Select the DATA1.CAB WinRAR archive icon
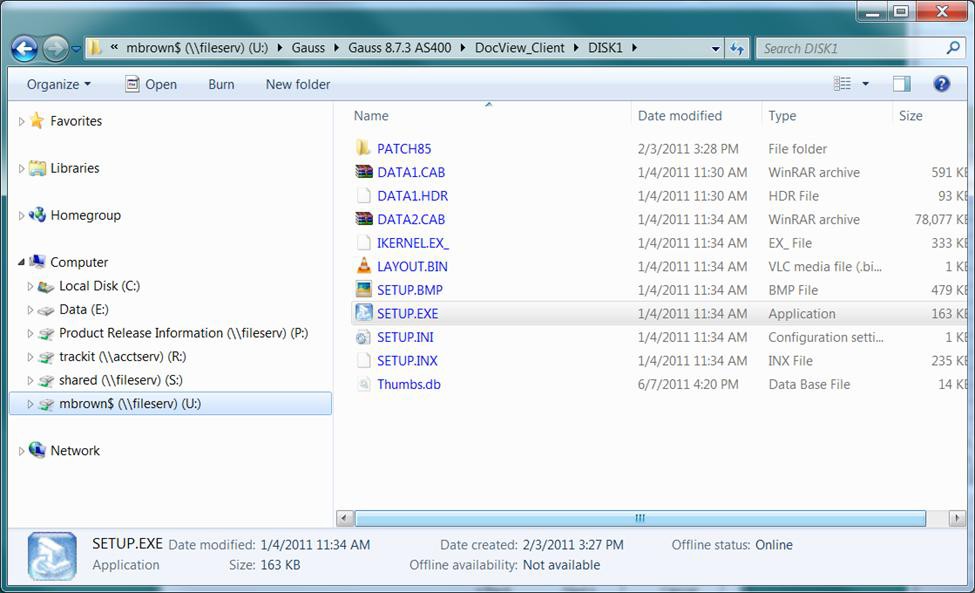This screenshot has width=975, height=593. [x=363, y=172]
